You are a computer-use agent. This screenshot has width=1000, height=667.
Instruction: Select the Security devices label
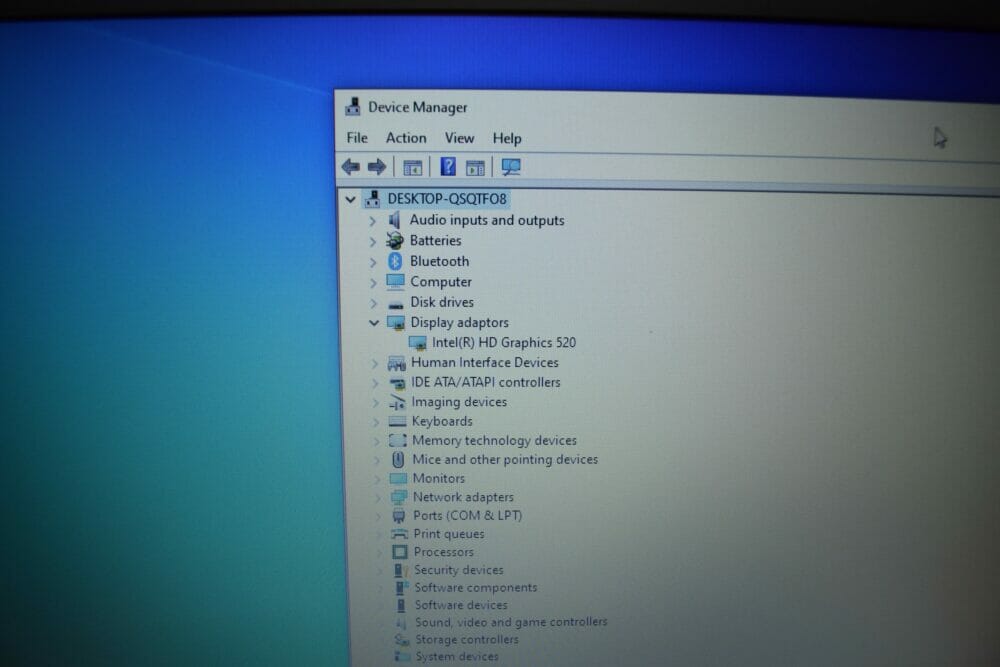tap(459, 570)
